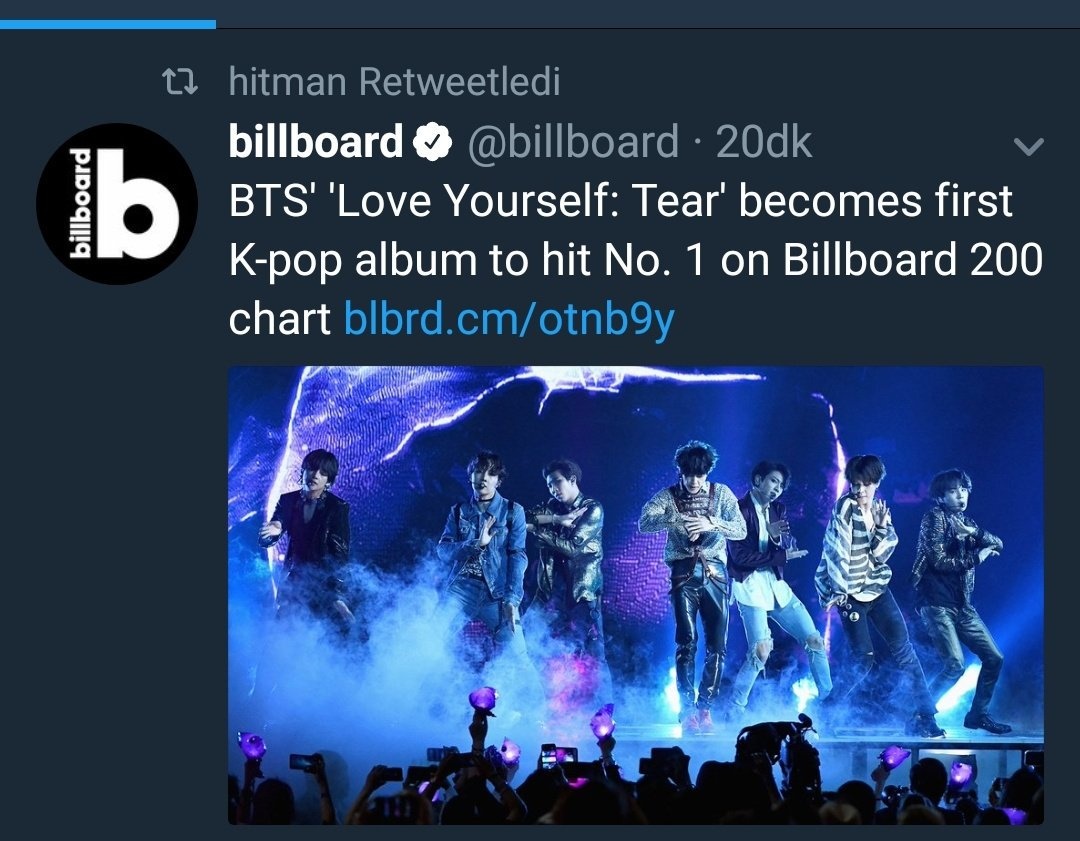Expand the tweet options chevron

point(1028,147)
